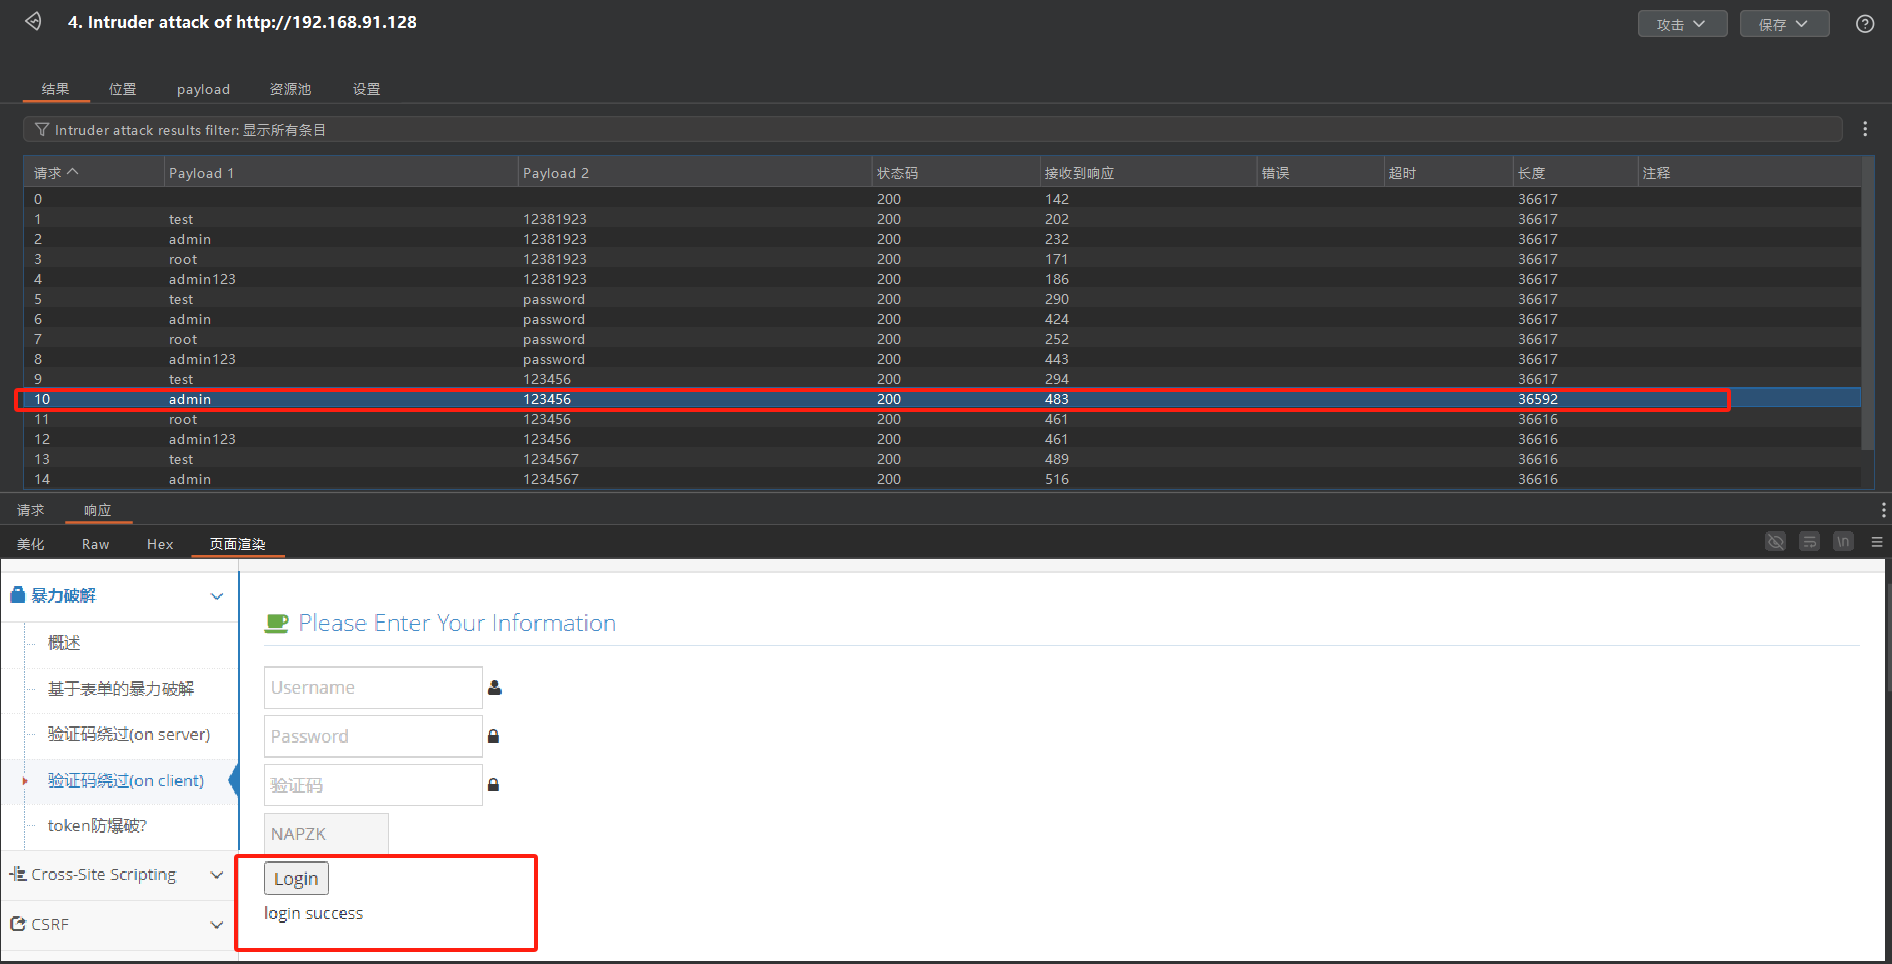Screen dimensions: 1892x964
Task: Open the 请求 tab in lower panel
Action: 31,510
